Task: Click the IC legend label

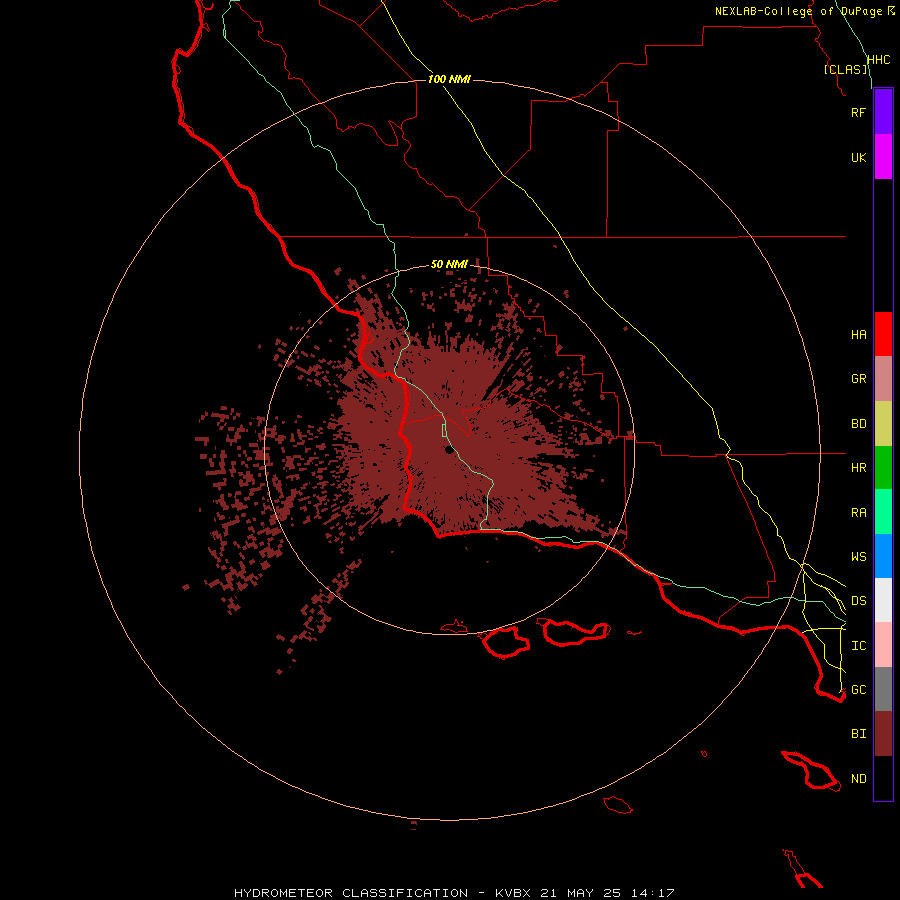Action: click(858, 646)
